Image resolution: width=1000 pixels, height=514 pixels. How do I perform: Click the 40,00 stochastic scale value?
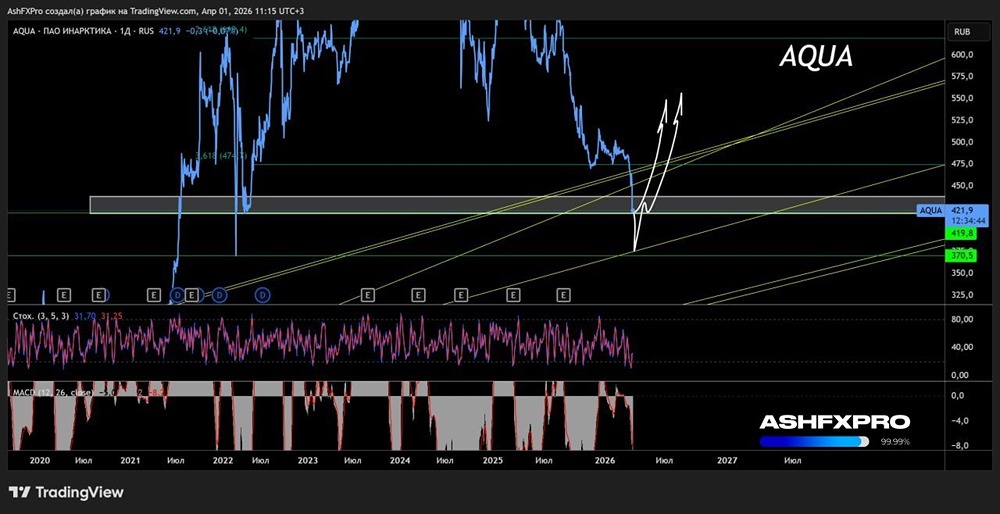tap(961, 347)
